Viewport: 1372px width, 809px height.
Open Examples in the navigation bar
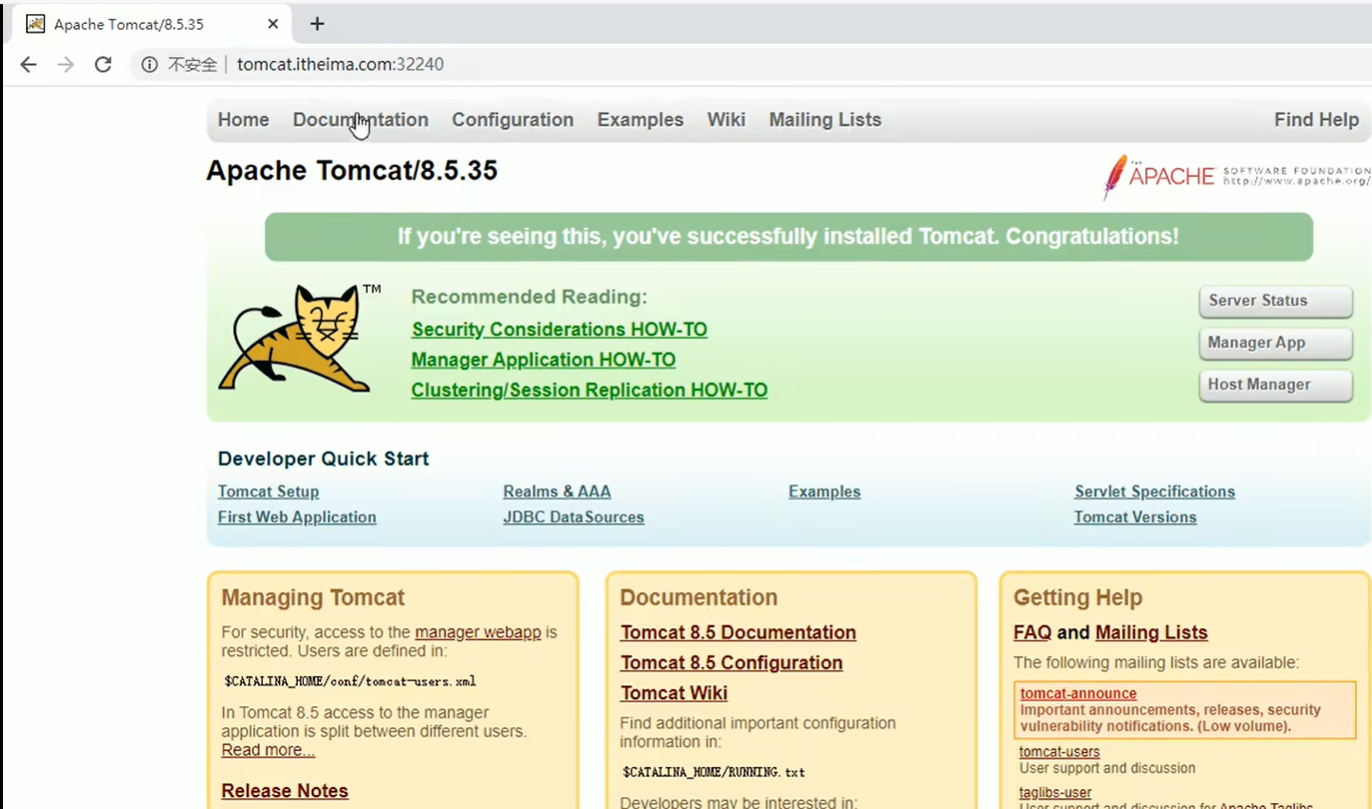640,120
